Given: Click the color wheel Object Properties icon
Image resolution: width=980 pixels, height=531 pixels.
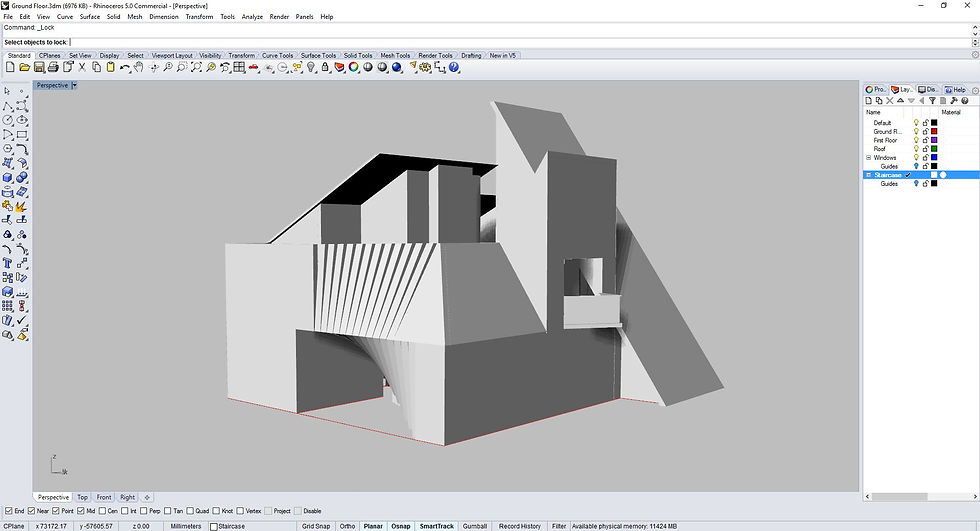Looking at the screenshot, I should point(354,67).
